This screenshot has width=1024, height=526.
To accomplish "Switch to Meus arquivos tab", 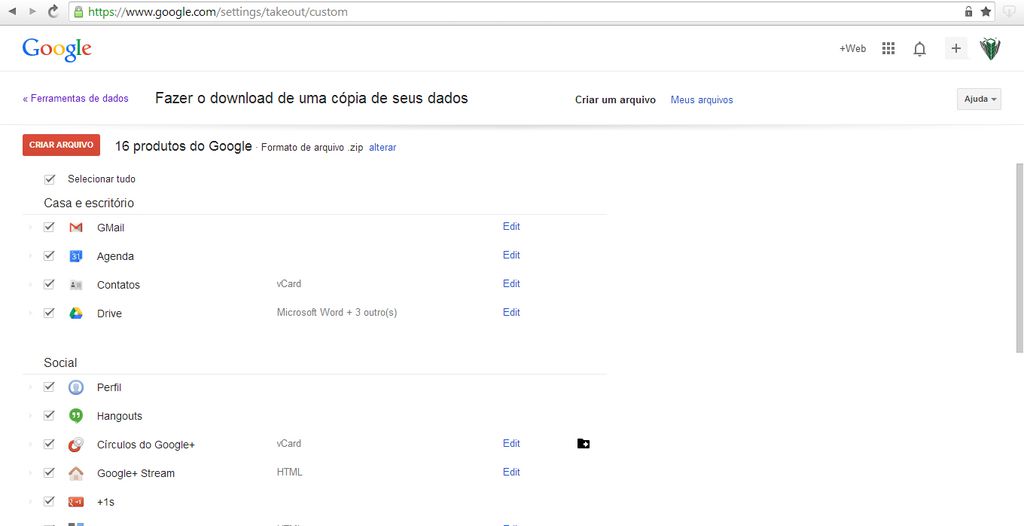I will tap(702, 100).
